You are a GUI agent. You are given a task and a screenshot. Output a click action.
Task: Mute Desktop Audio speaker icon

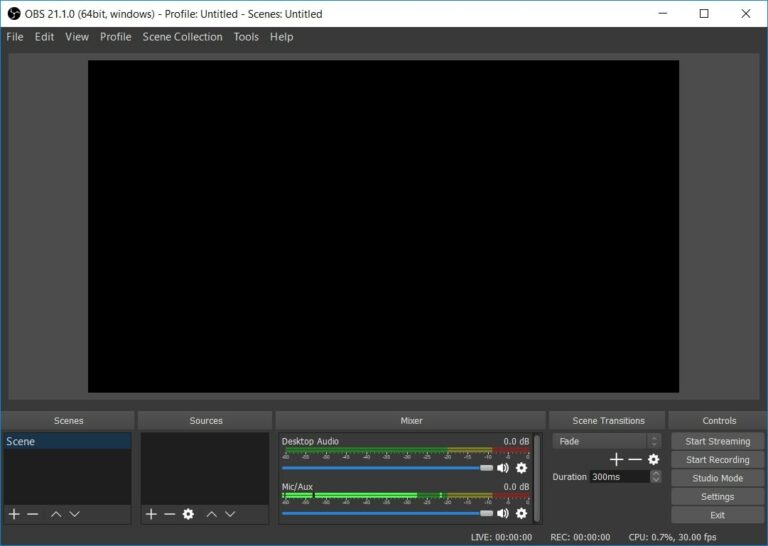(x=503, y=468)
